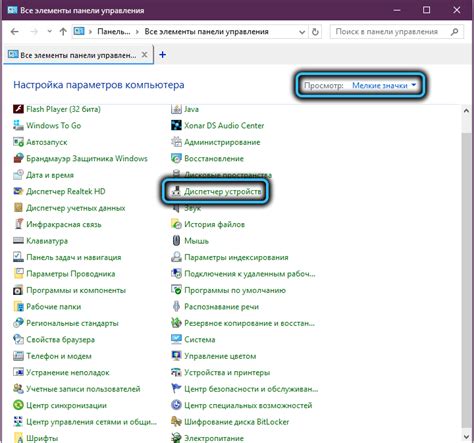
Task: Expand the breadcrumb chevron after Панель...
Action: (137, 32)
